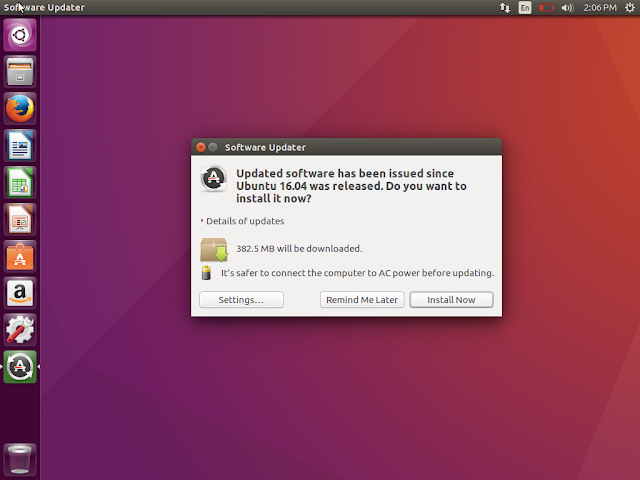Open the Files manager from launcher
Screen dimensions: 640x480
tap(20, 72)
